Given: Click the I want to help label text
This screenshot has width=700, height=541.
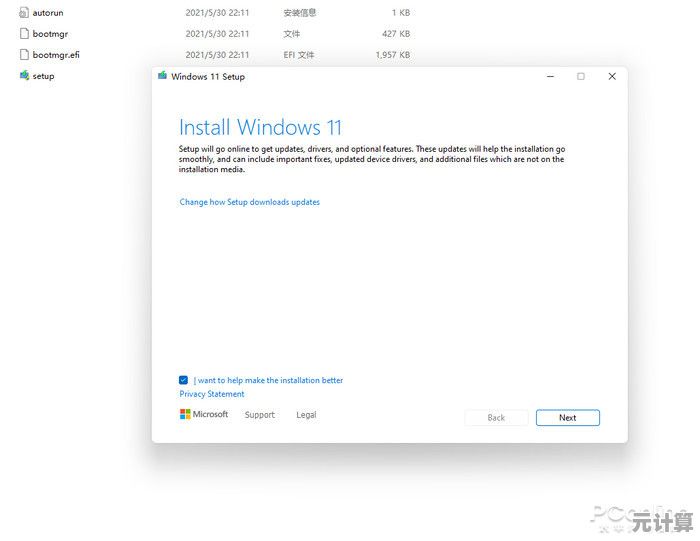Looking at the screenshot, I should pyautogui.click(x=268, y=380).
